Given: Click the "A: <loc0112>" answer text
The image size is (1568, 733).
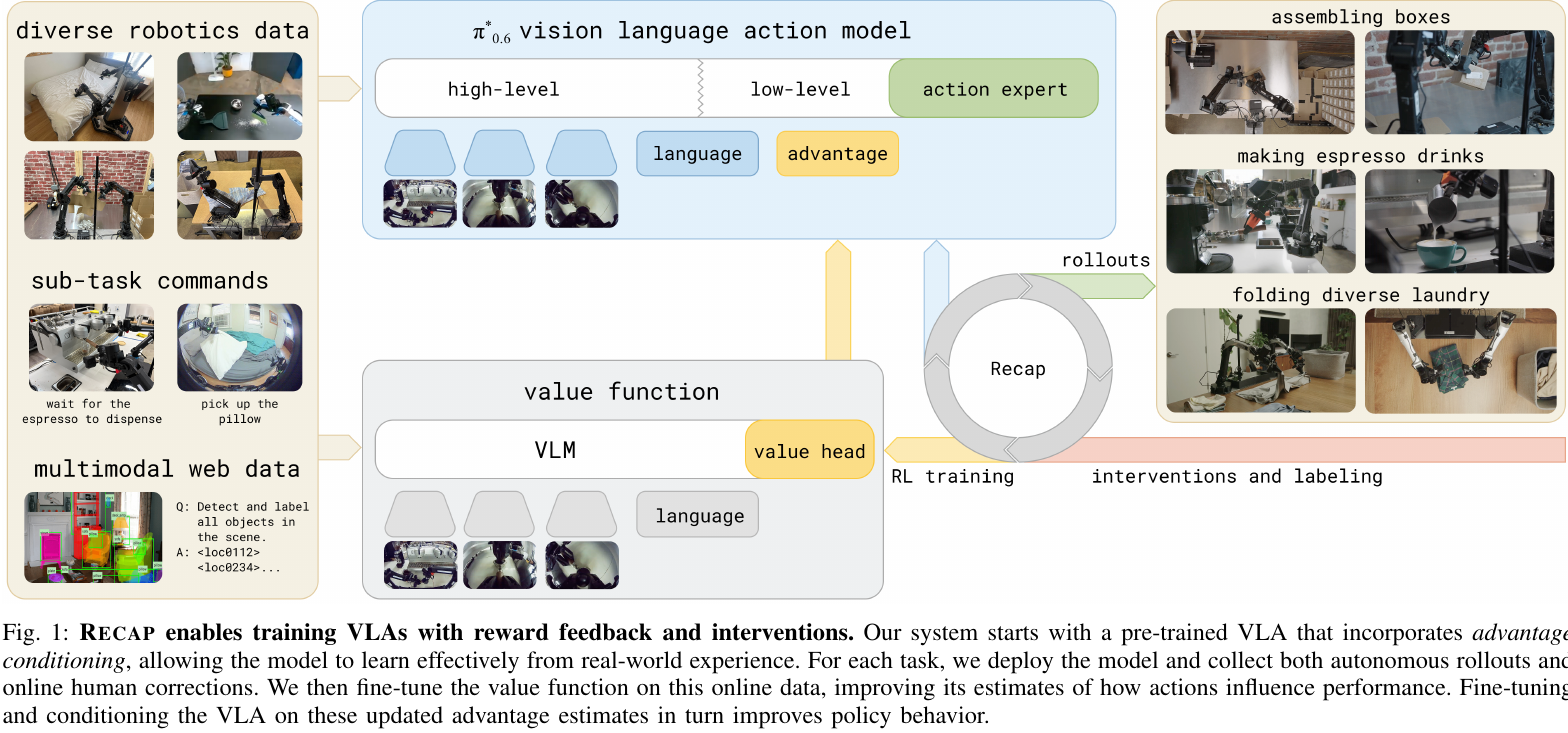Looking at the screenshot, I should point(227,560).
